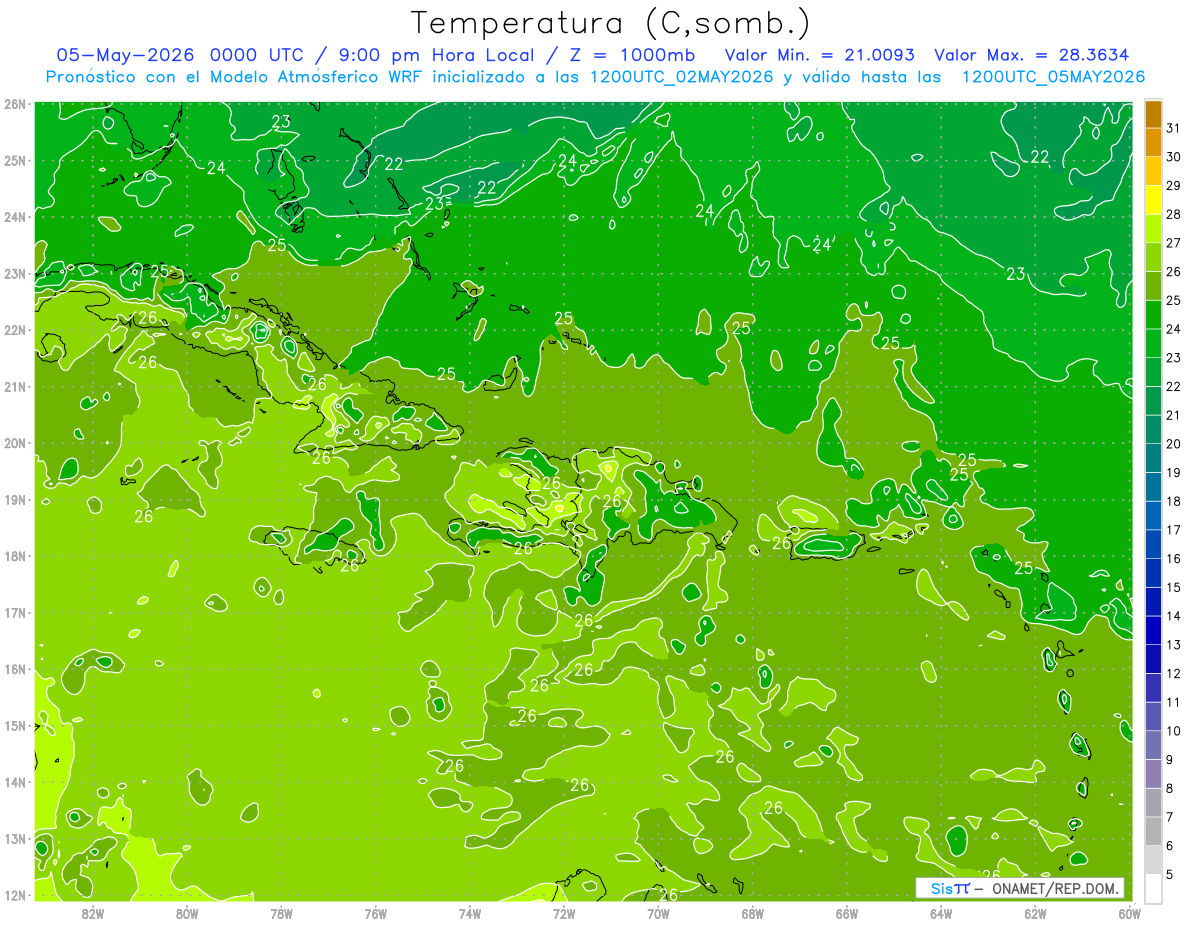Click the 60W longitude axis label

(x=1129, y=912)
